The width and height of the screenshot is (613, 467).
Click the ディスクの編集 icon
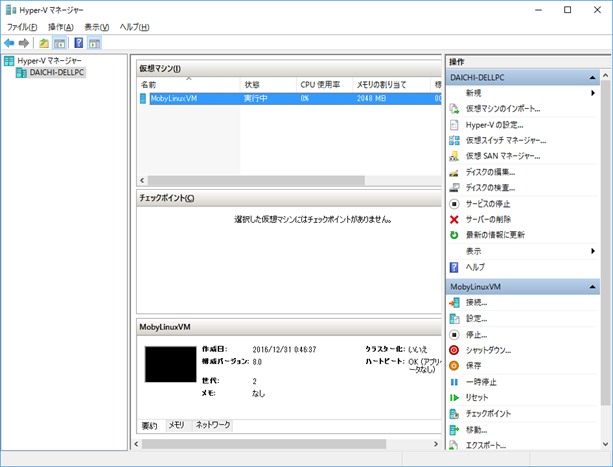tap(454, 172)
